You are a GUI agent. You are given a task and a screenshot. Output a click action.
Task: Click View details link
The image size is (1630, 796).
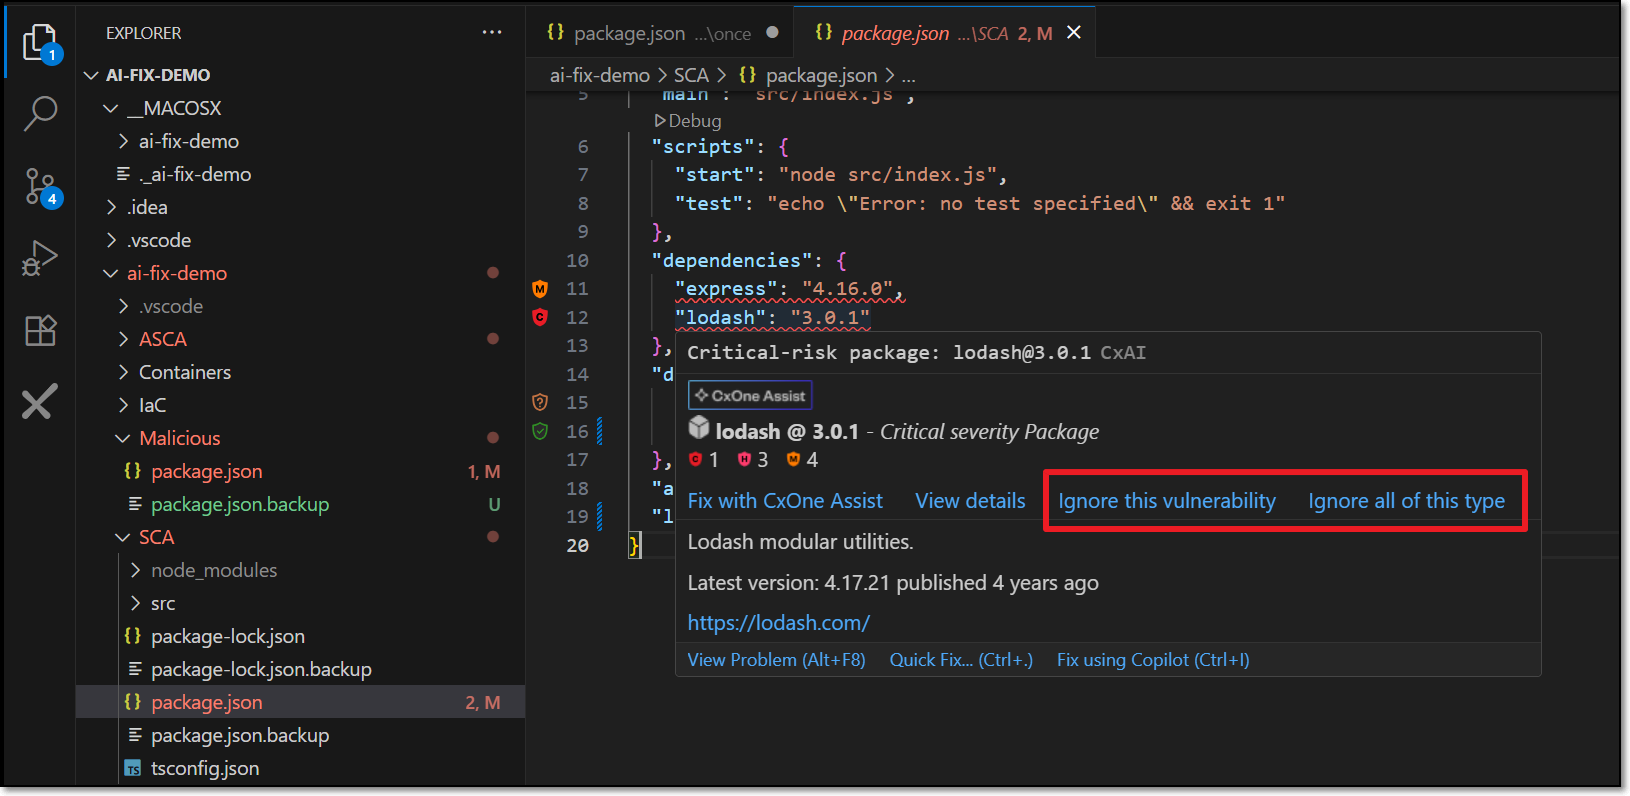970,501
